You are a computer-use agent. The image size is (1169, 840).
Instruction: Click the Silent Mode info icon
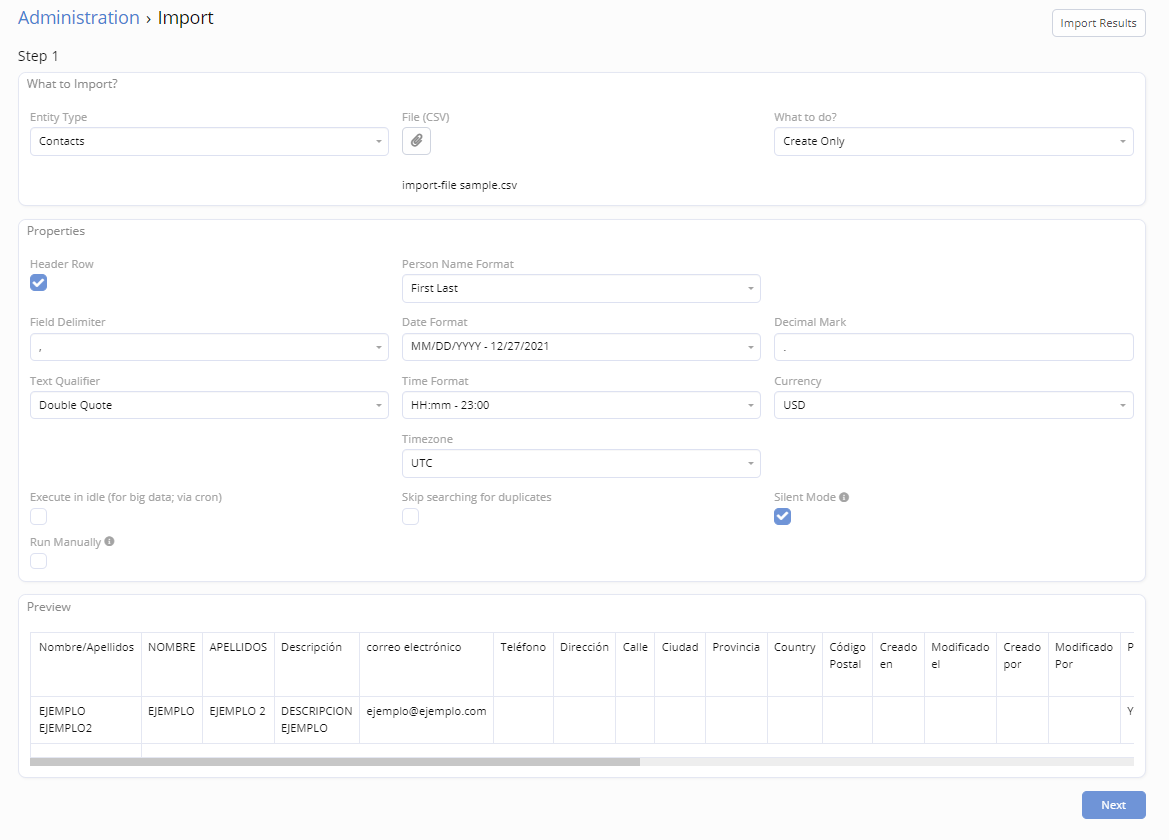[x=844, y=497]
